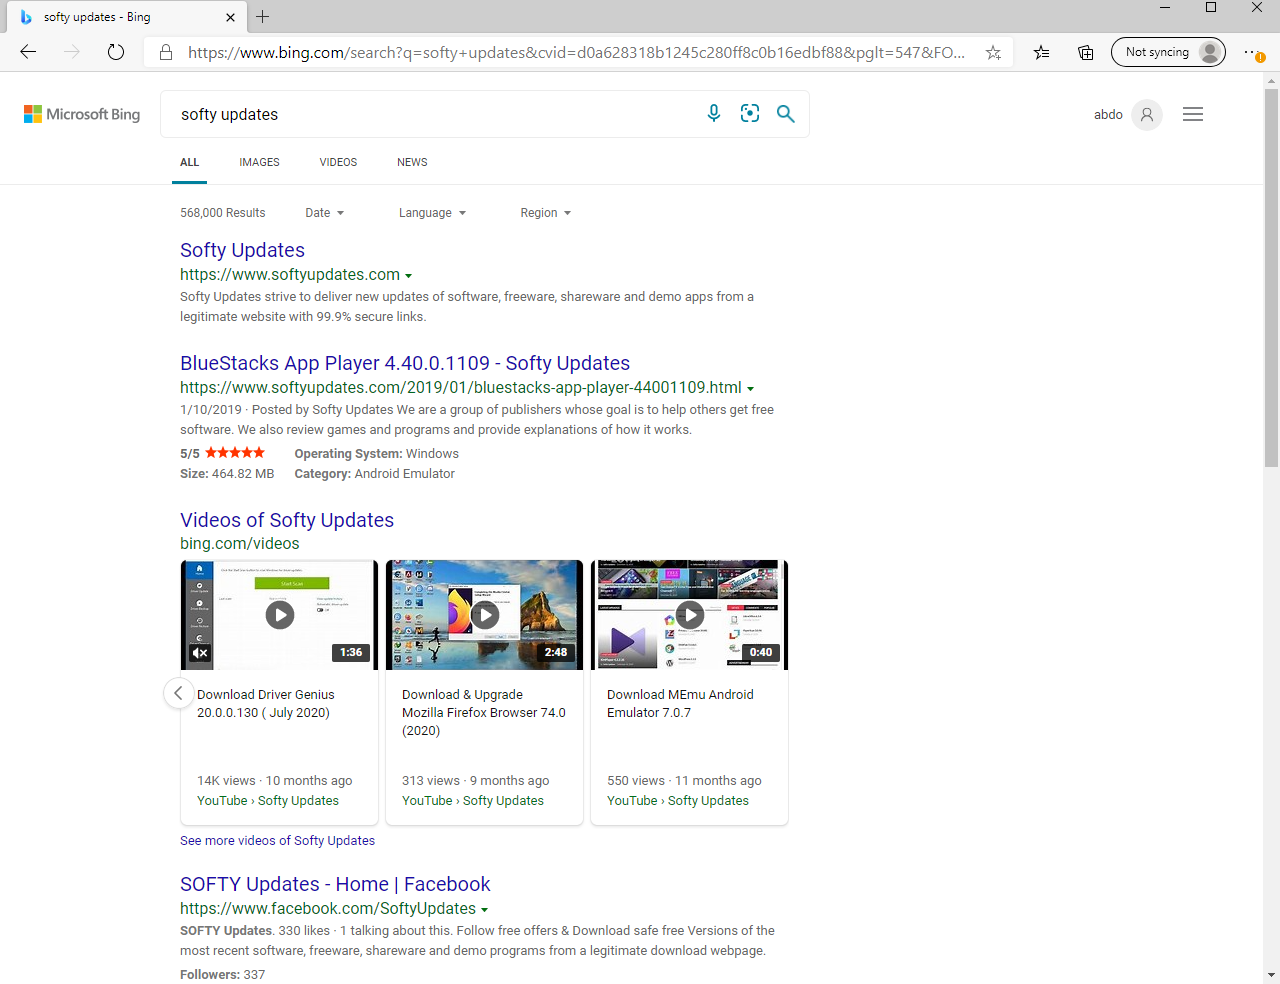1280x984 pixels.
Task: Search using voice microphone icon
Action: pyautogui.click(x=714, y=114)
